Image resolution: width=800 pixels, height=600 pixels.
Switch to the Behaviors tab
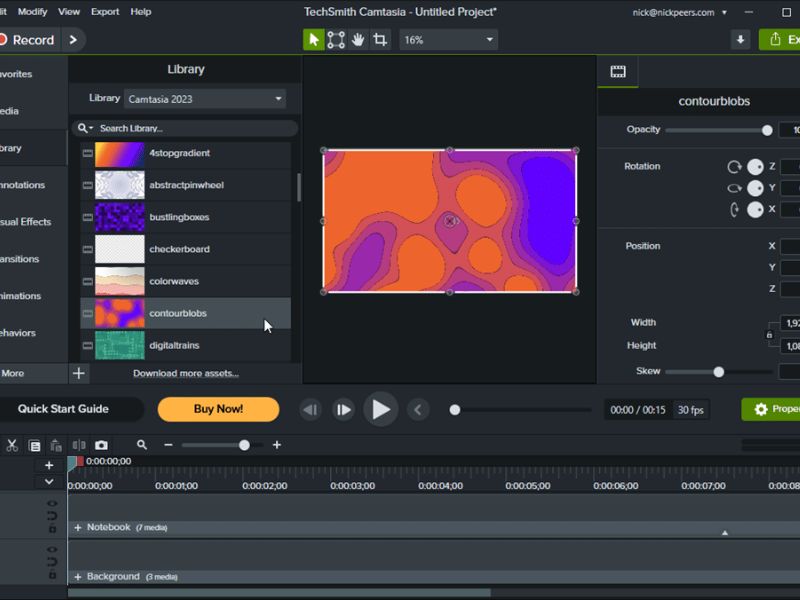18,333
